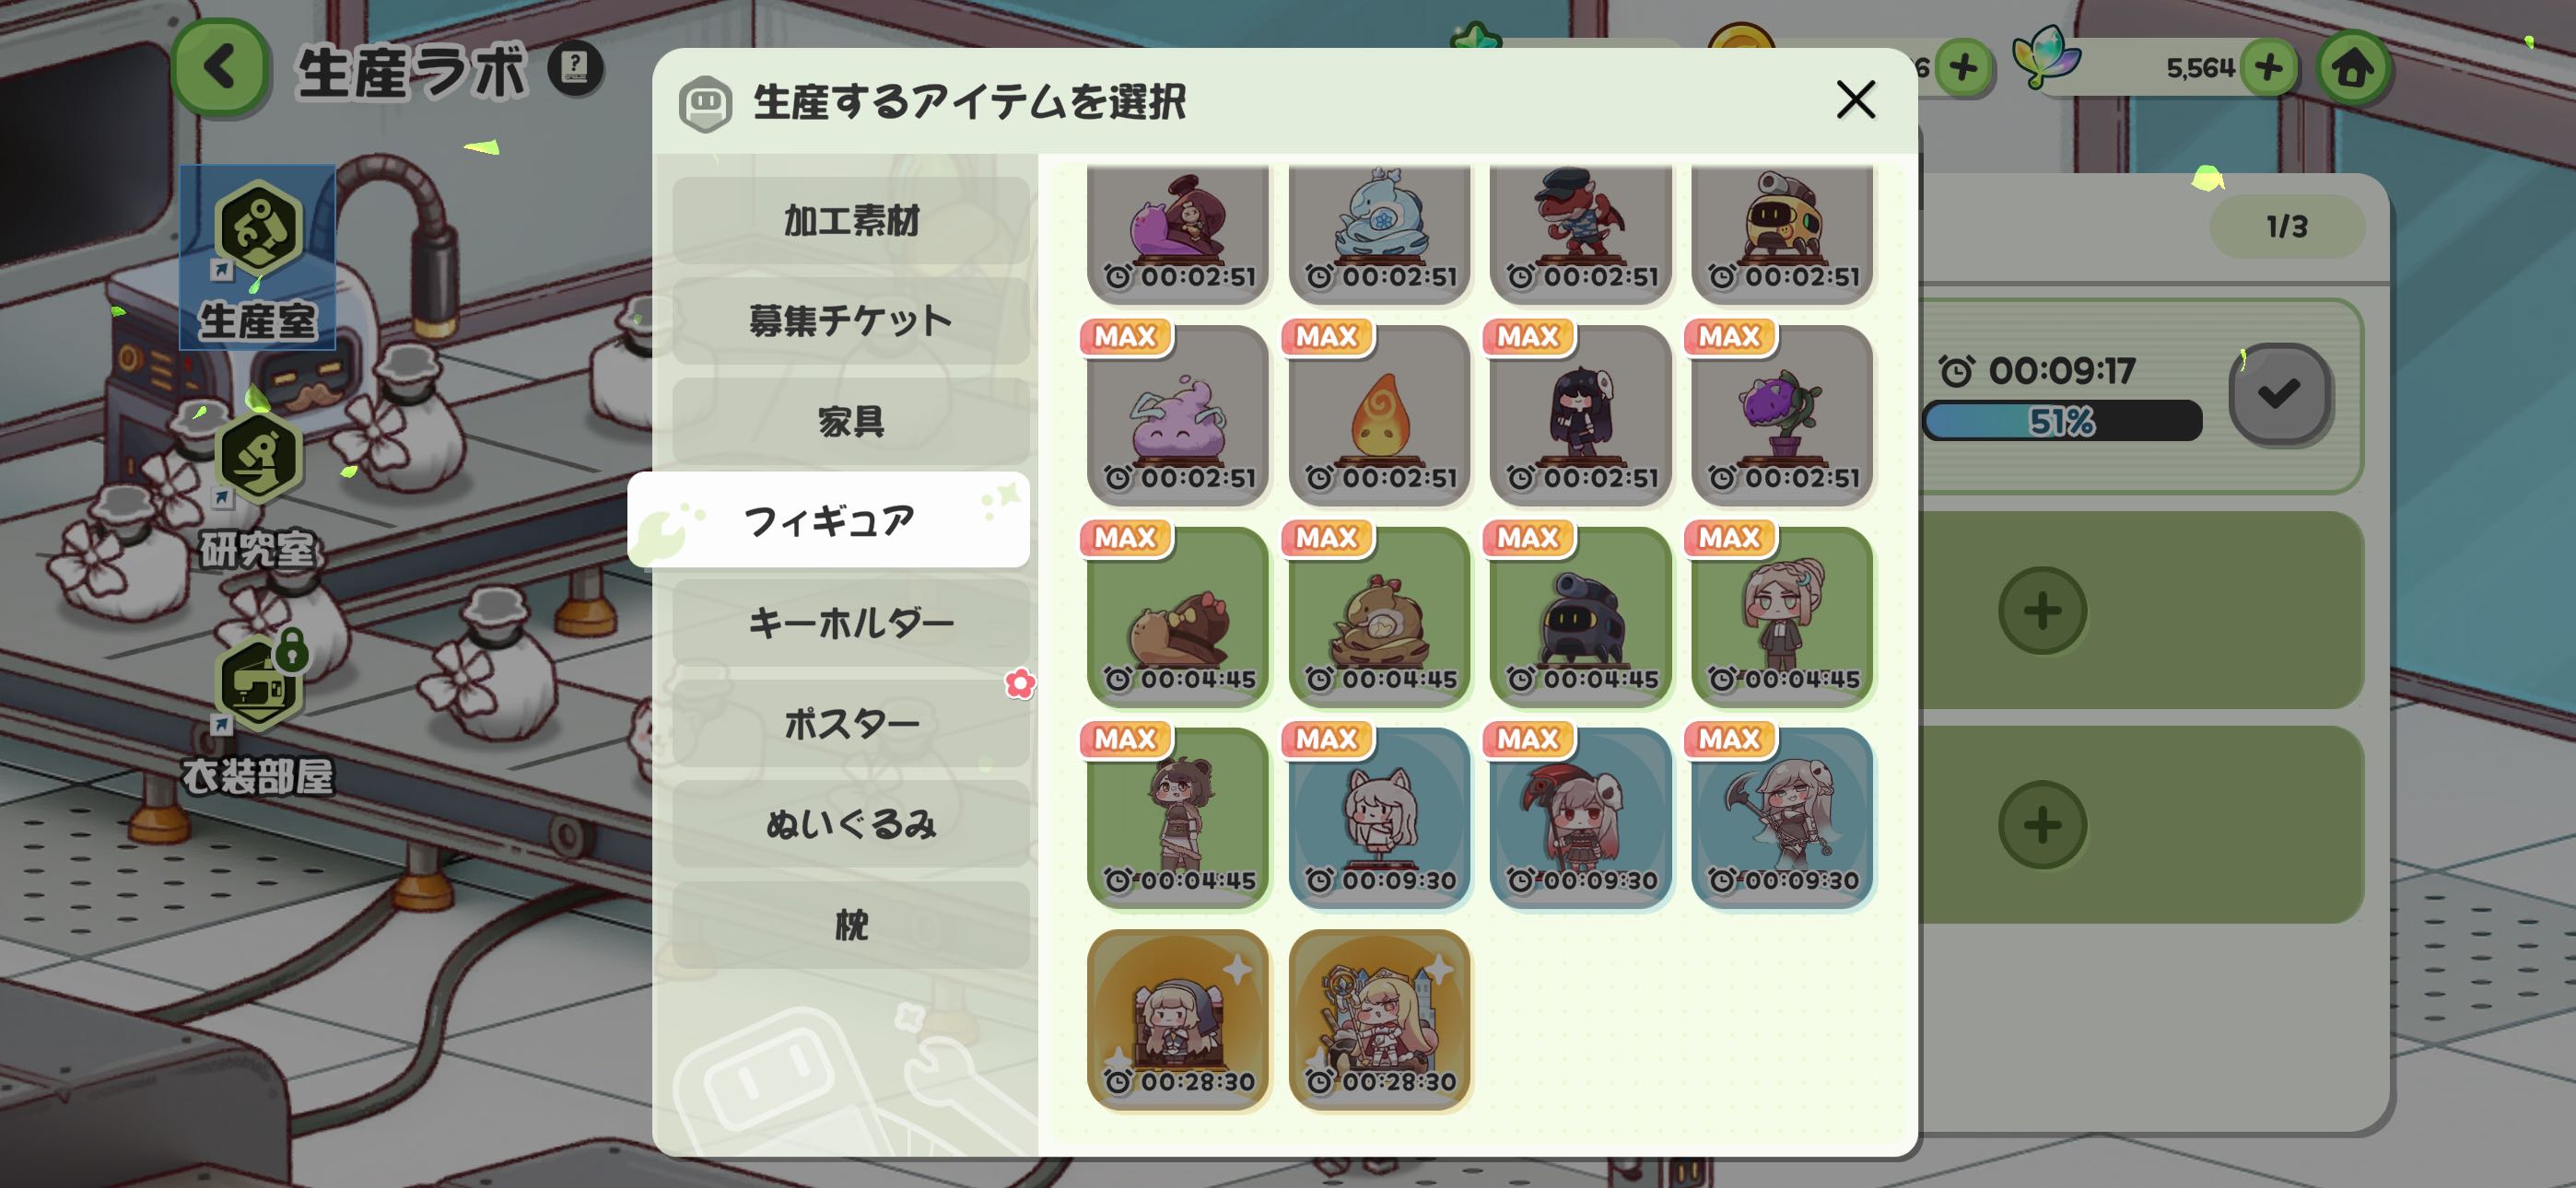The height and width of the screenshot is (1188, 2576).
Task: Open the 研究室 research room icon
Action: [x=258, y=488]
